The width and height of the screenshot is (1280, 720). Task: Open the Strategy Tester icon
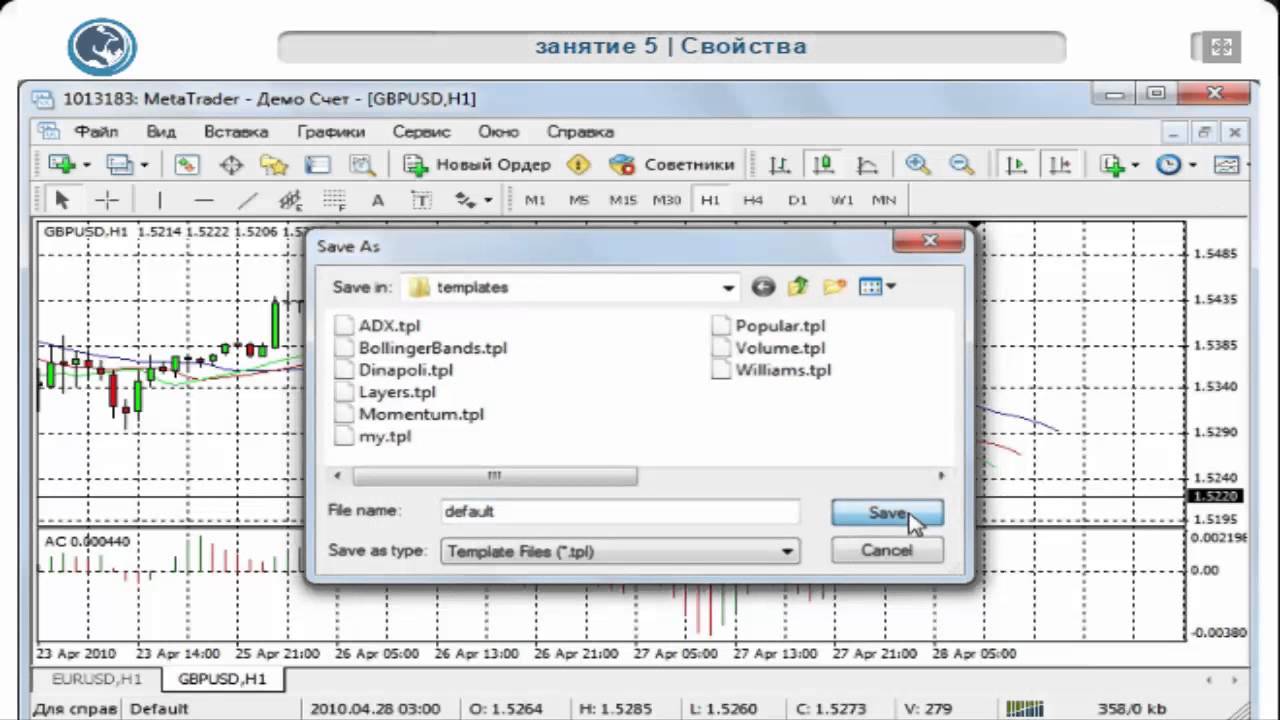361,165
